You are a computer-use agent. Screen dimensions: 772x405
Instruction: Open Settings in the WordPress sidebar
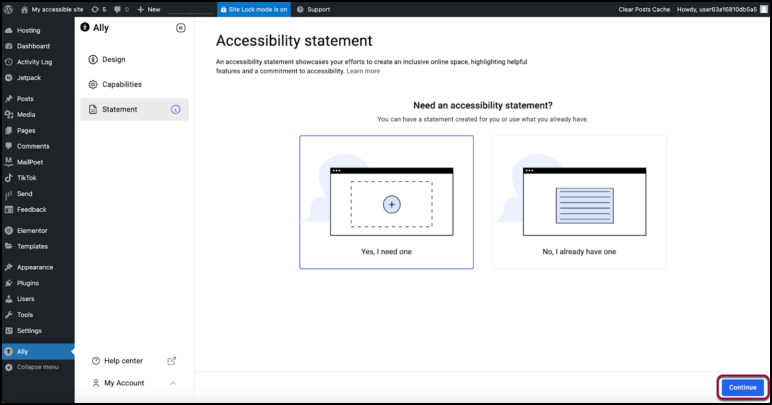click(29, 330)
